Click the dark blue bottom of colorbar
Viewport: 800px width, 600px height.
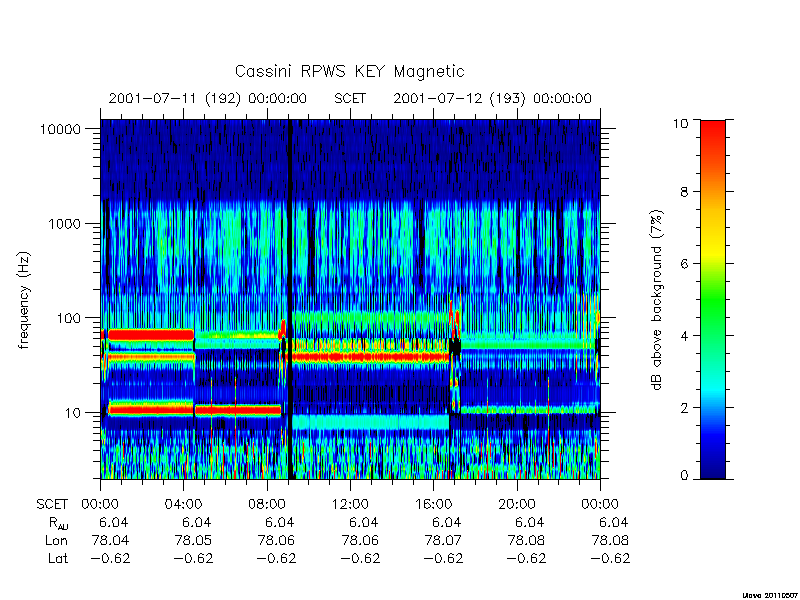pyautogui.click(x=713, y=467)
